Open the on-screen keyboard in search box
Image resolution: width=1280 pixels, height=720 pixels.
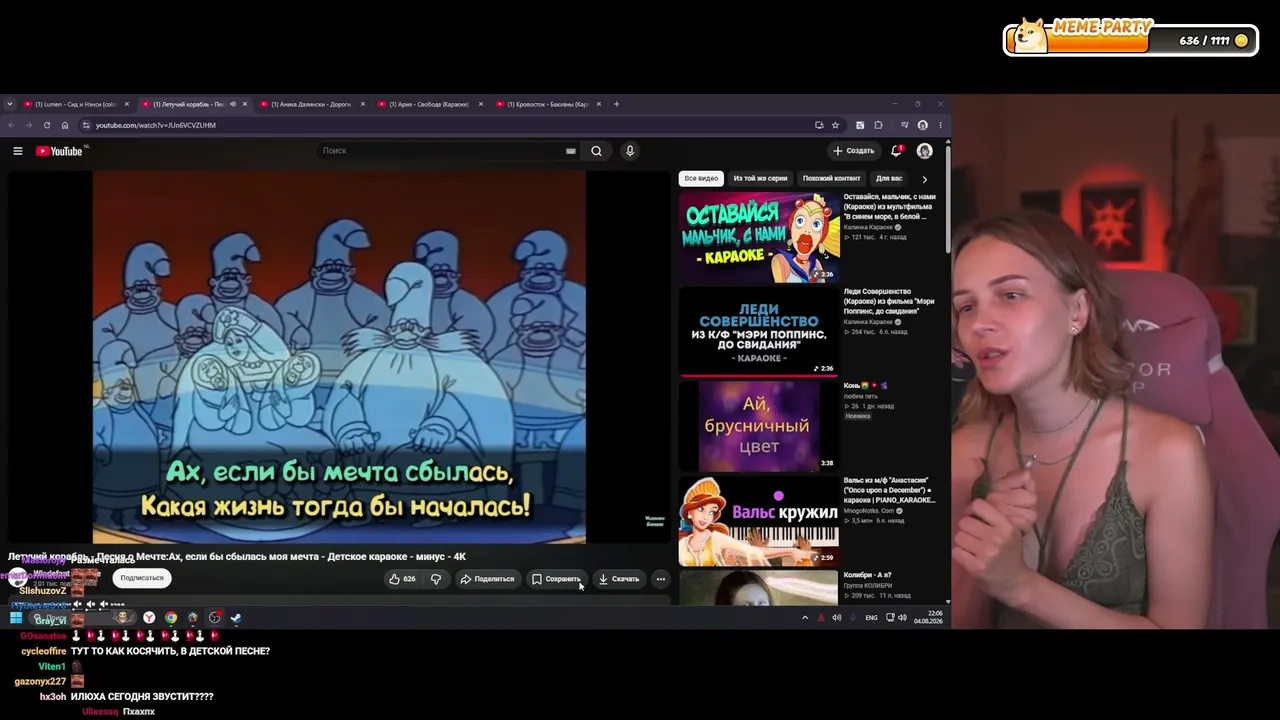click(571, 151)
